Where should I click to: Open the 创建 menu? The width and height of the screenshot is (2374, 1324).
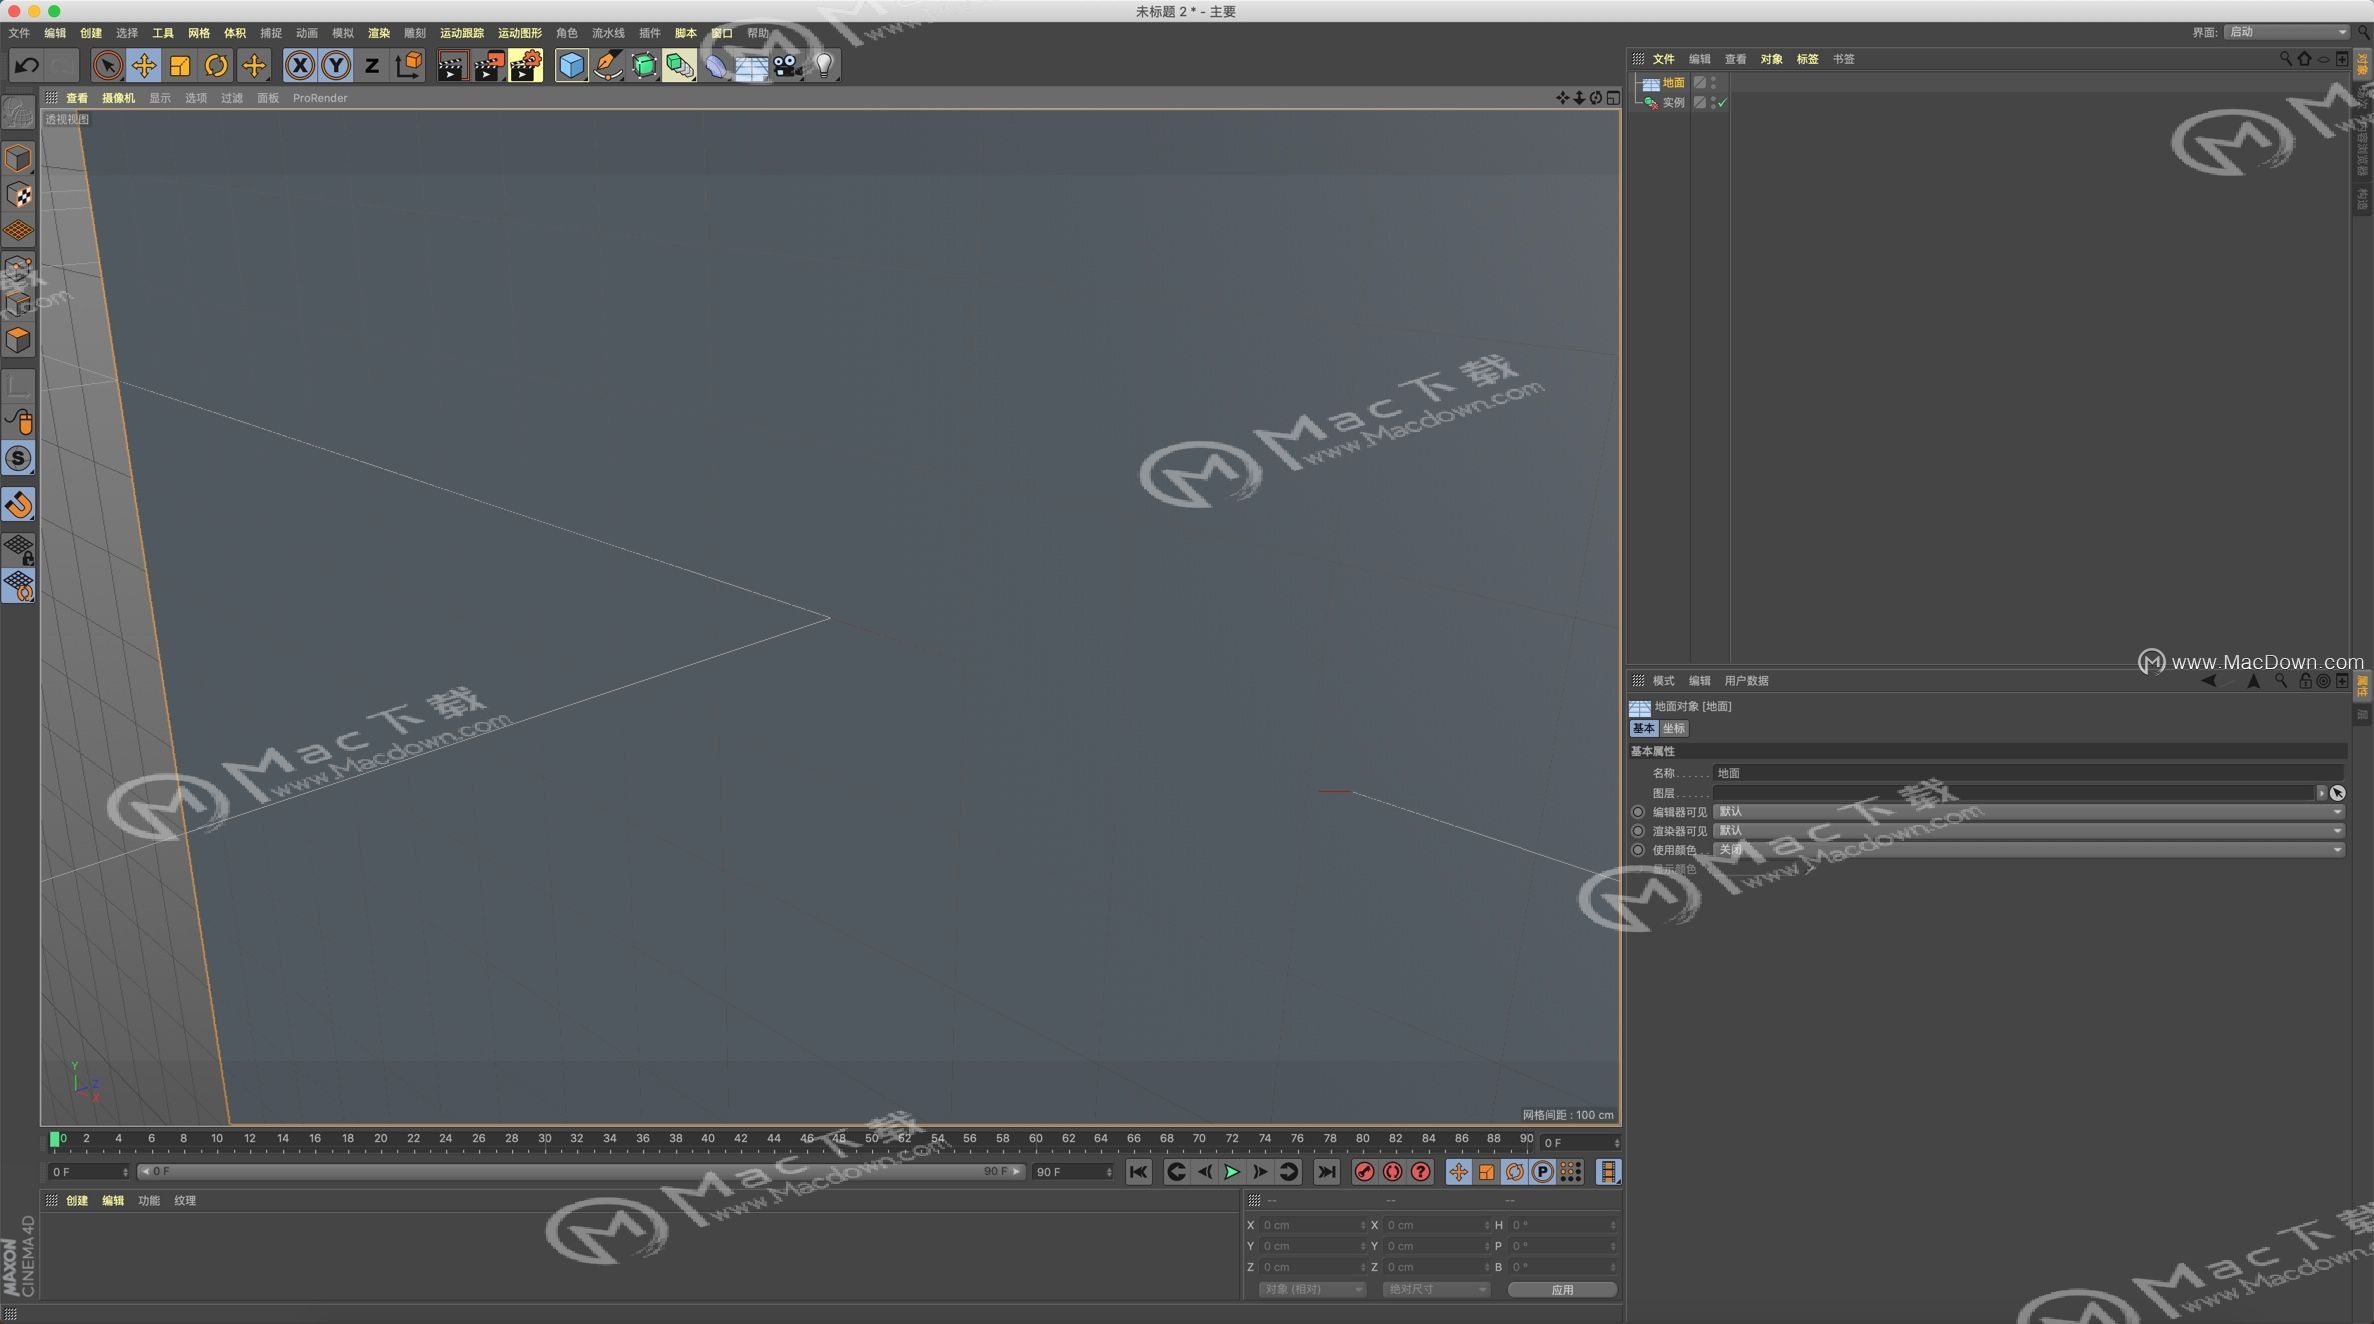(x=91, y=33)
